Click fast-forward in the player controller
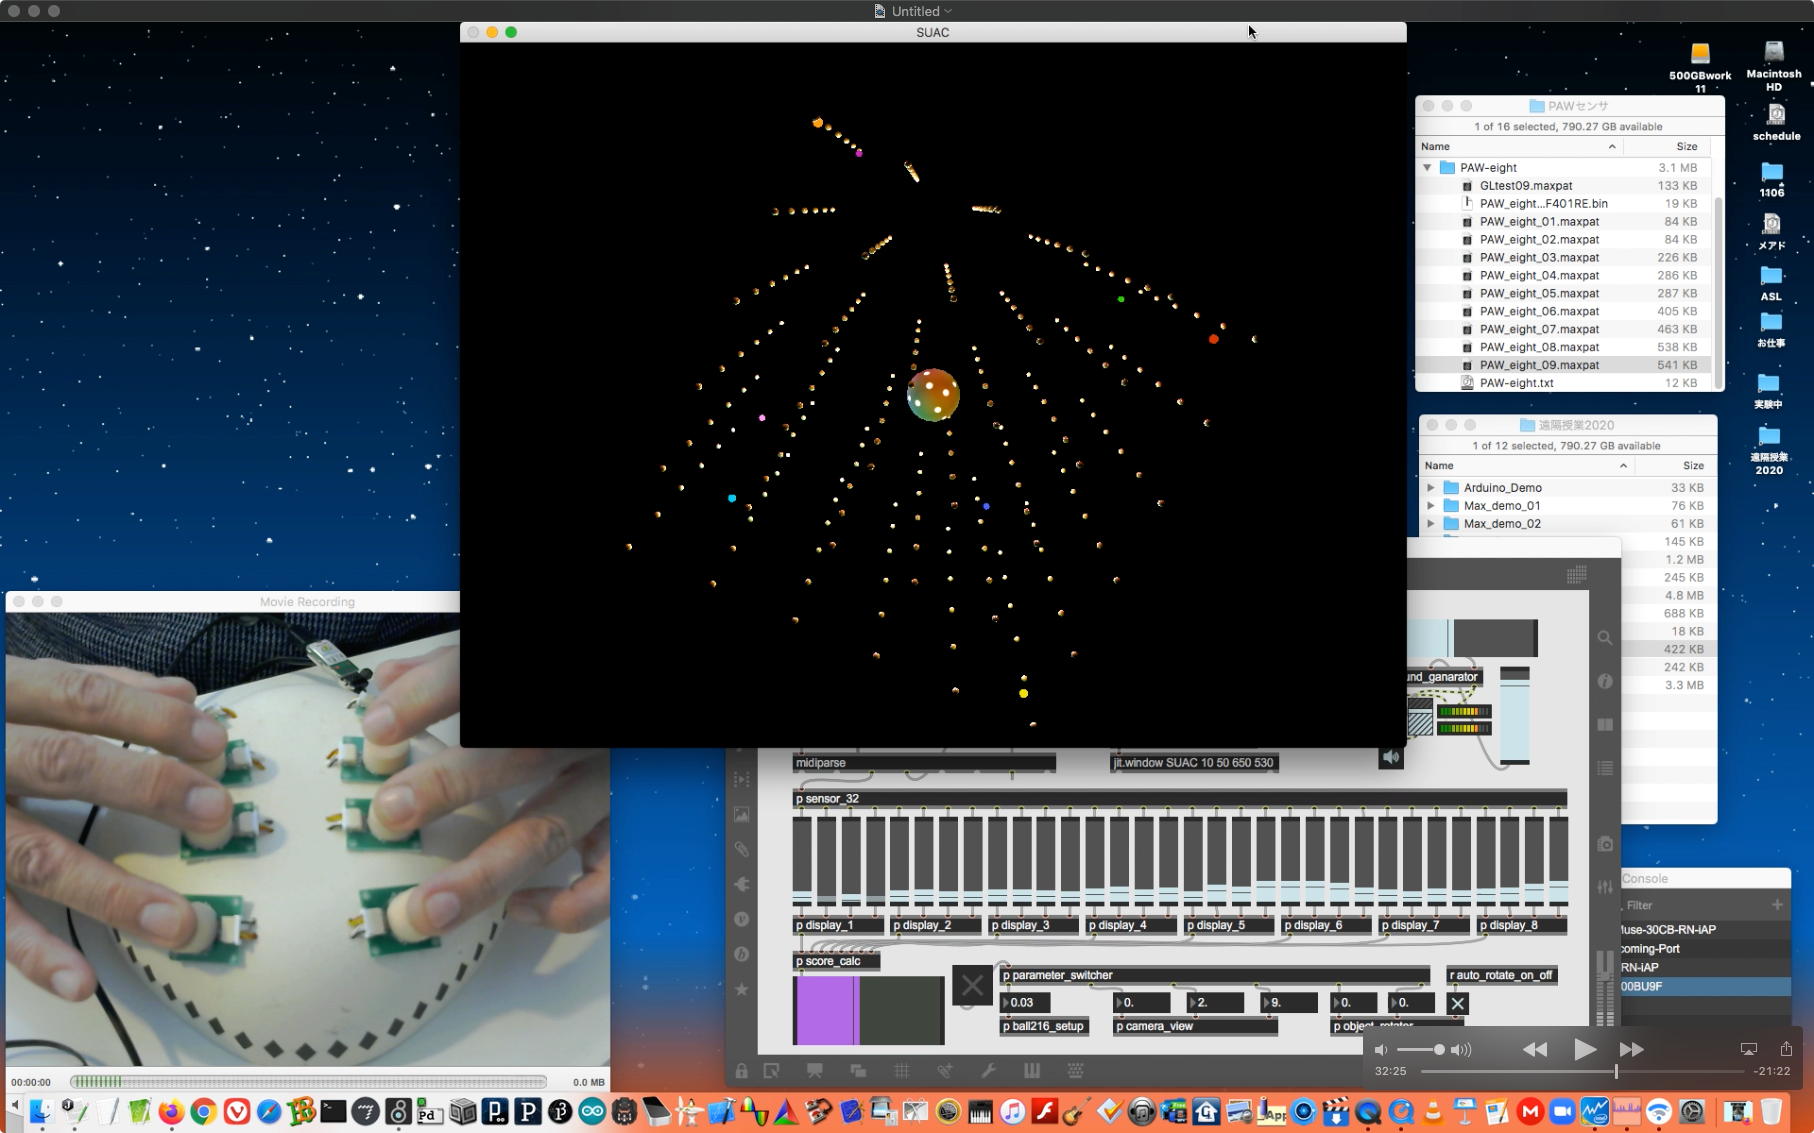This screenshot has height=1133, width=1814. click(1632, 1049)
